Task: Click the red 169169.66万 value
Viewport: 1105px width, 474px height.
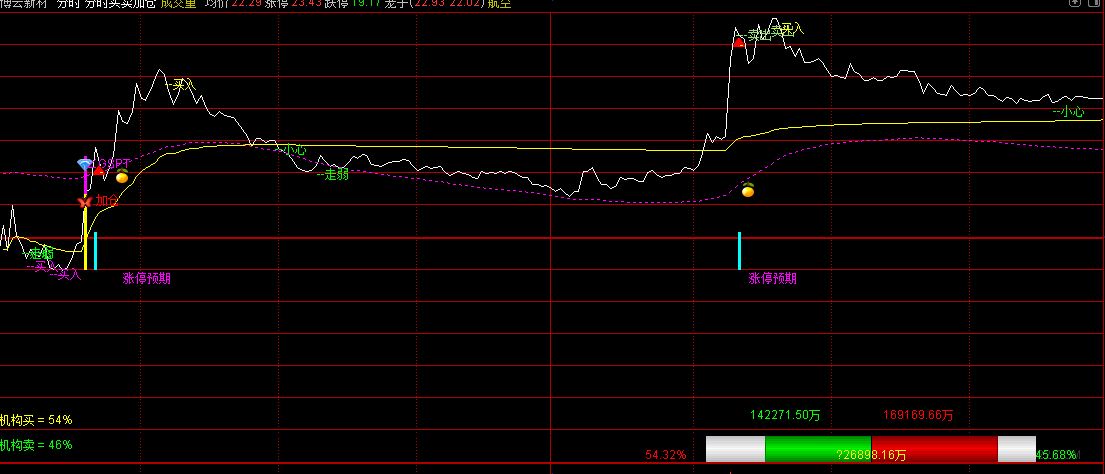Action: (x=918, y=416)
